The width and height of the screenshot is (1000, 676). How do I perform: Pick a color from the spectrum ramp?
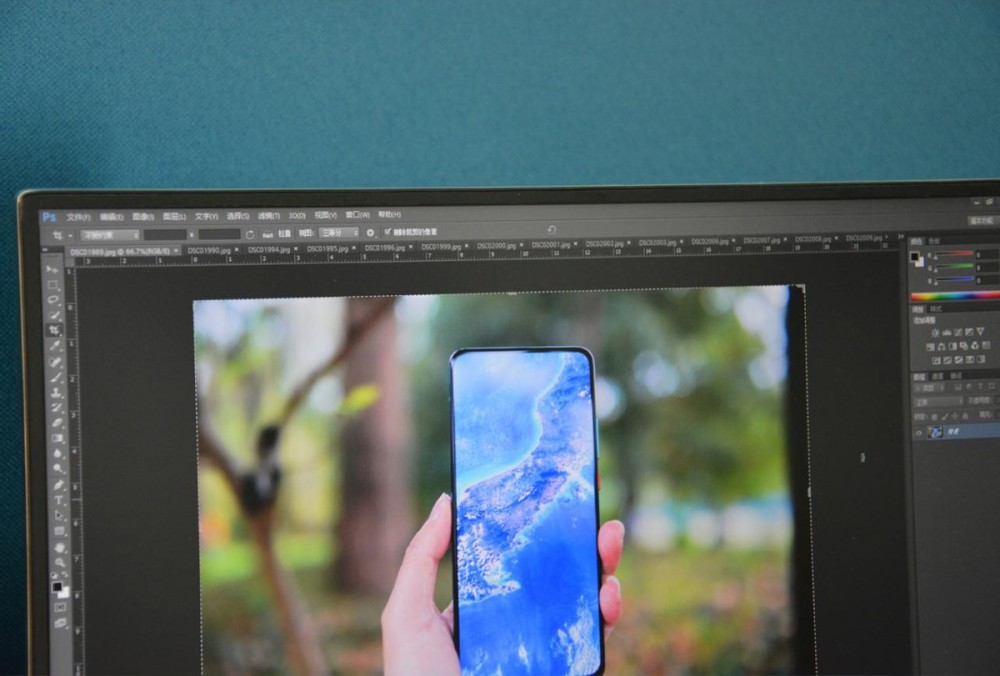pyautogui.click(x=955, y=295)
